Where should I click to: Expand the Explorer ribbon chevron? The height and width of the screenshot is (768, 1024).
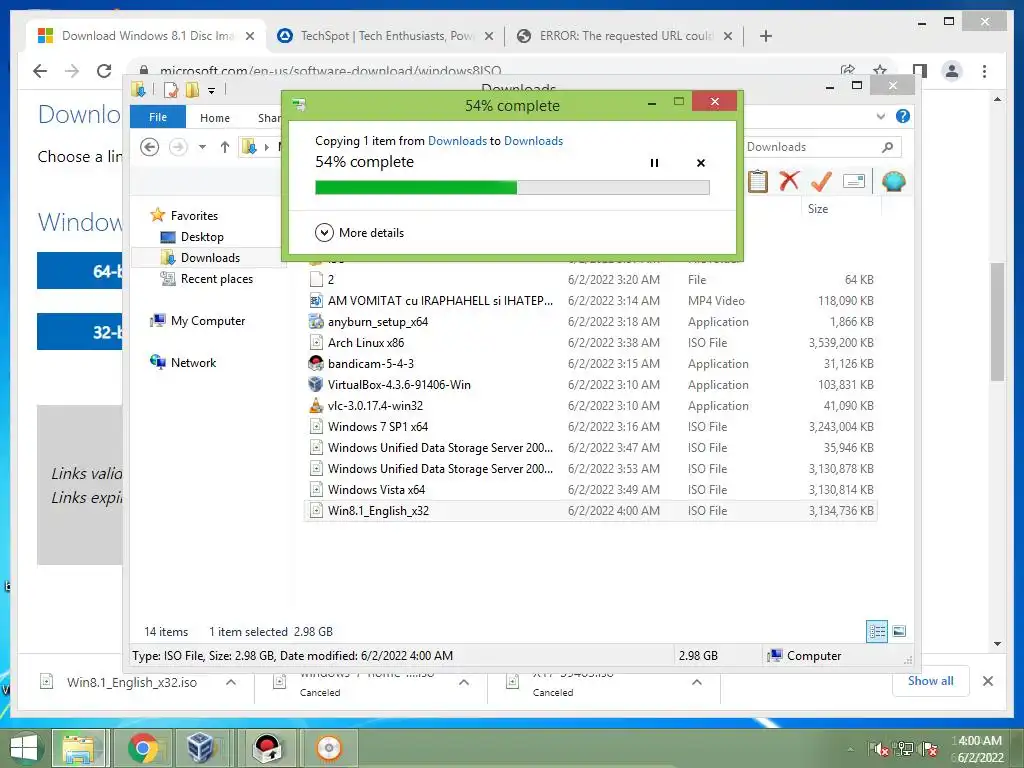[881, 116]
